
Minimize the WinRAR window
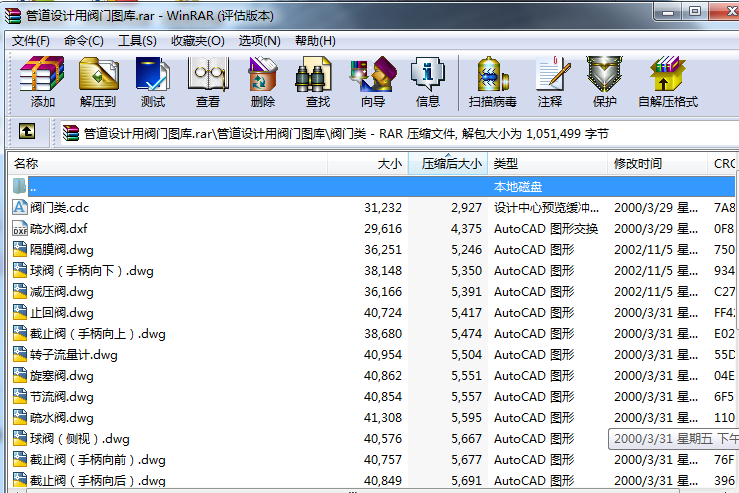point(668,12)
